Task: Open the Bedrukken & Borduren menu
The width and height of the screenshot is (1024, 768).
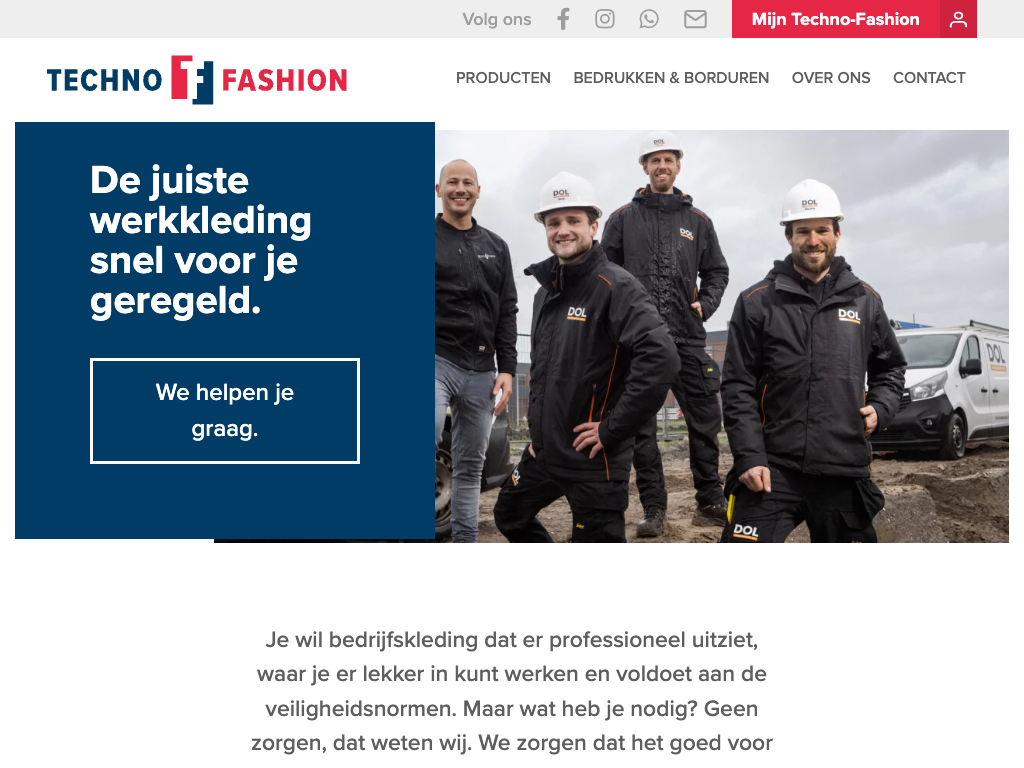Action: (x=671, y=78)
